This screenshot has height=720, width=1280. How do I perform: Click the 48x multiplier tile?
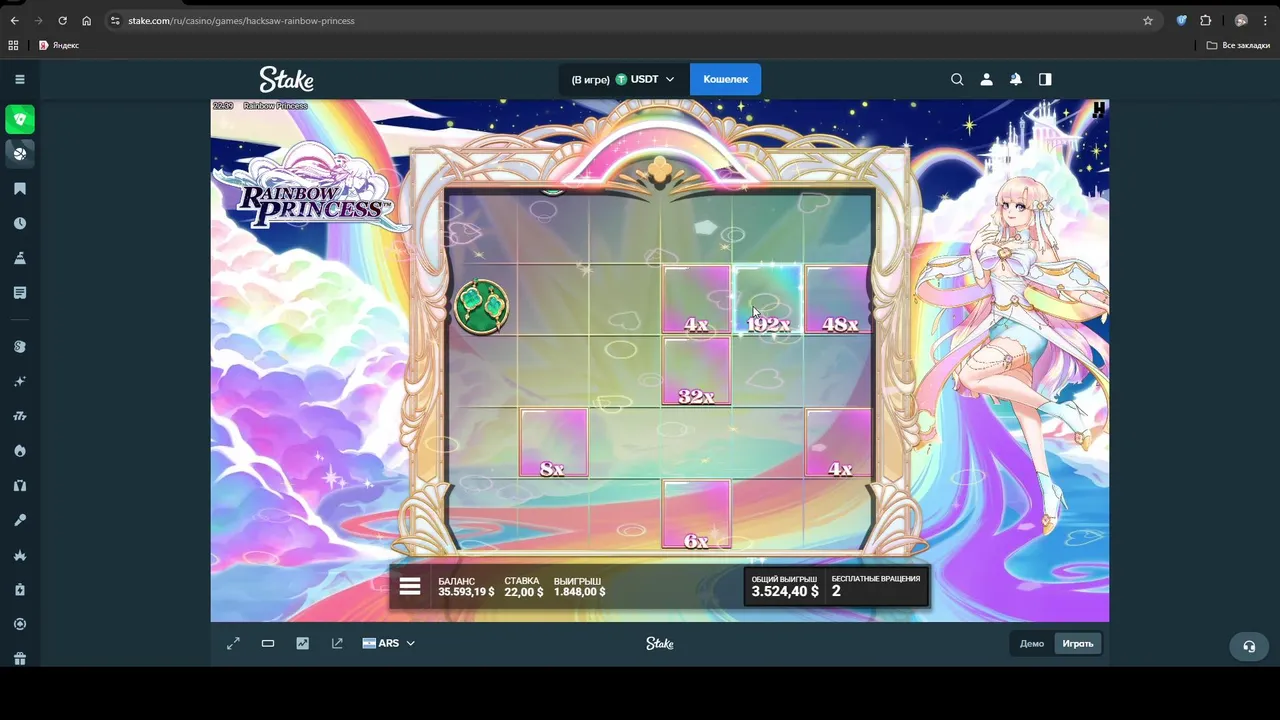point(838,299)
